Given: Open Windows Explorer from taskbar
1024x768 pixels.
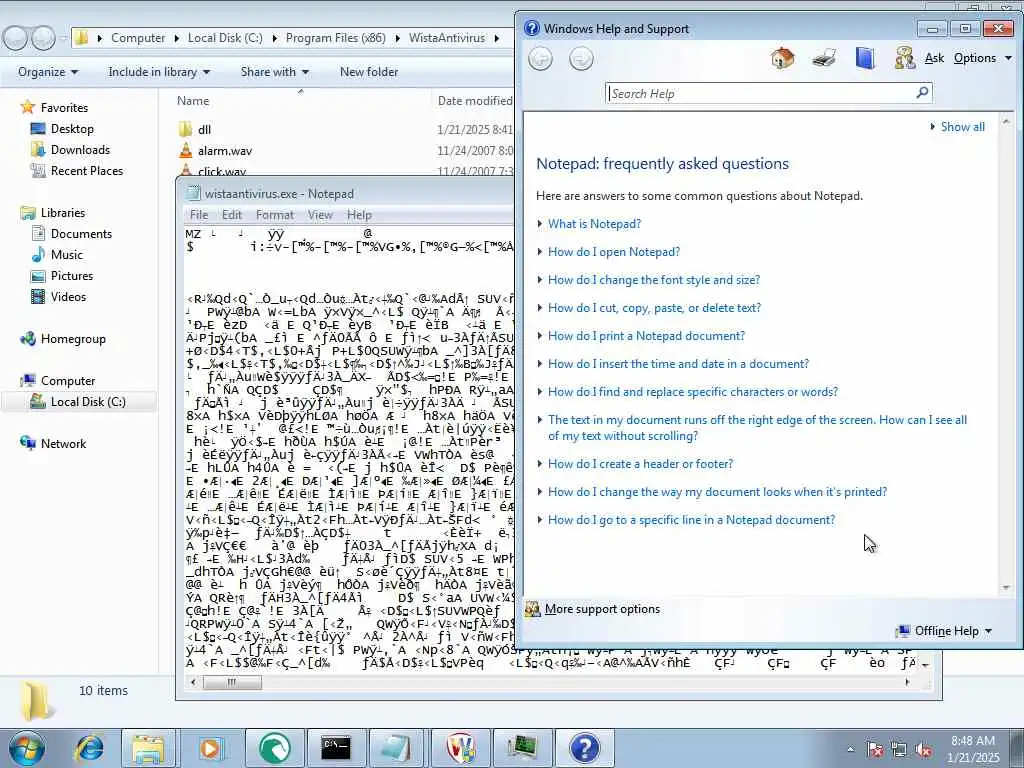Looking at the screenshot, I should [149, 748].
